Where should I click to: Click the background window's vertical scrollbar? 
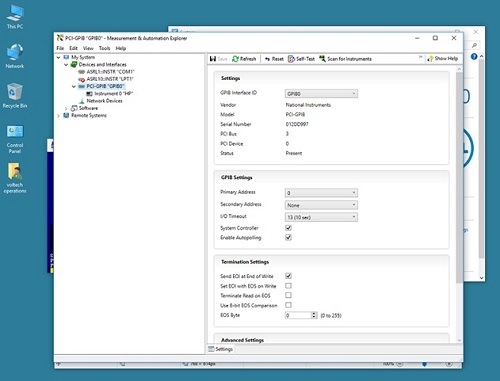pyautogui.click(x=481, y=158)
